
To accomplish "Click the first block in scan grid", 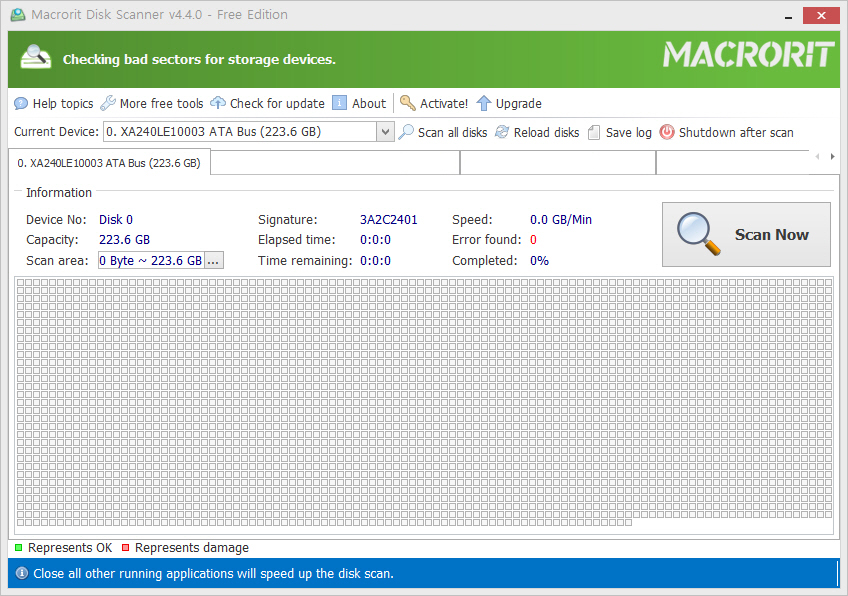I will click(x=21, y=283).
